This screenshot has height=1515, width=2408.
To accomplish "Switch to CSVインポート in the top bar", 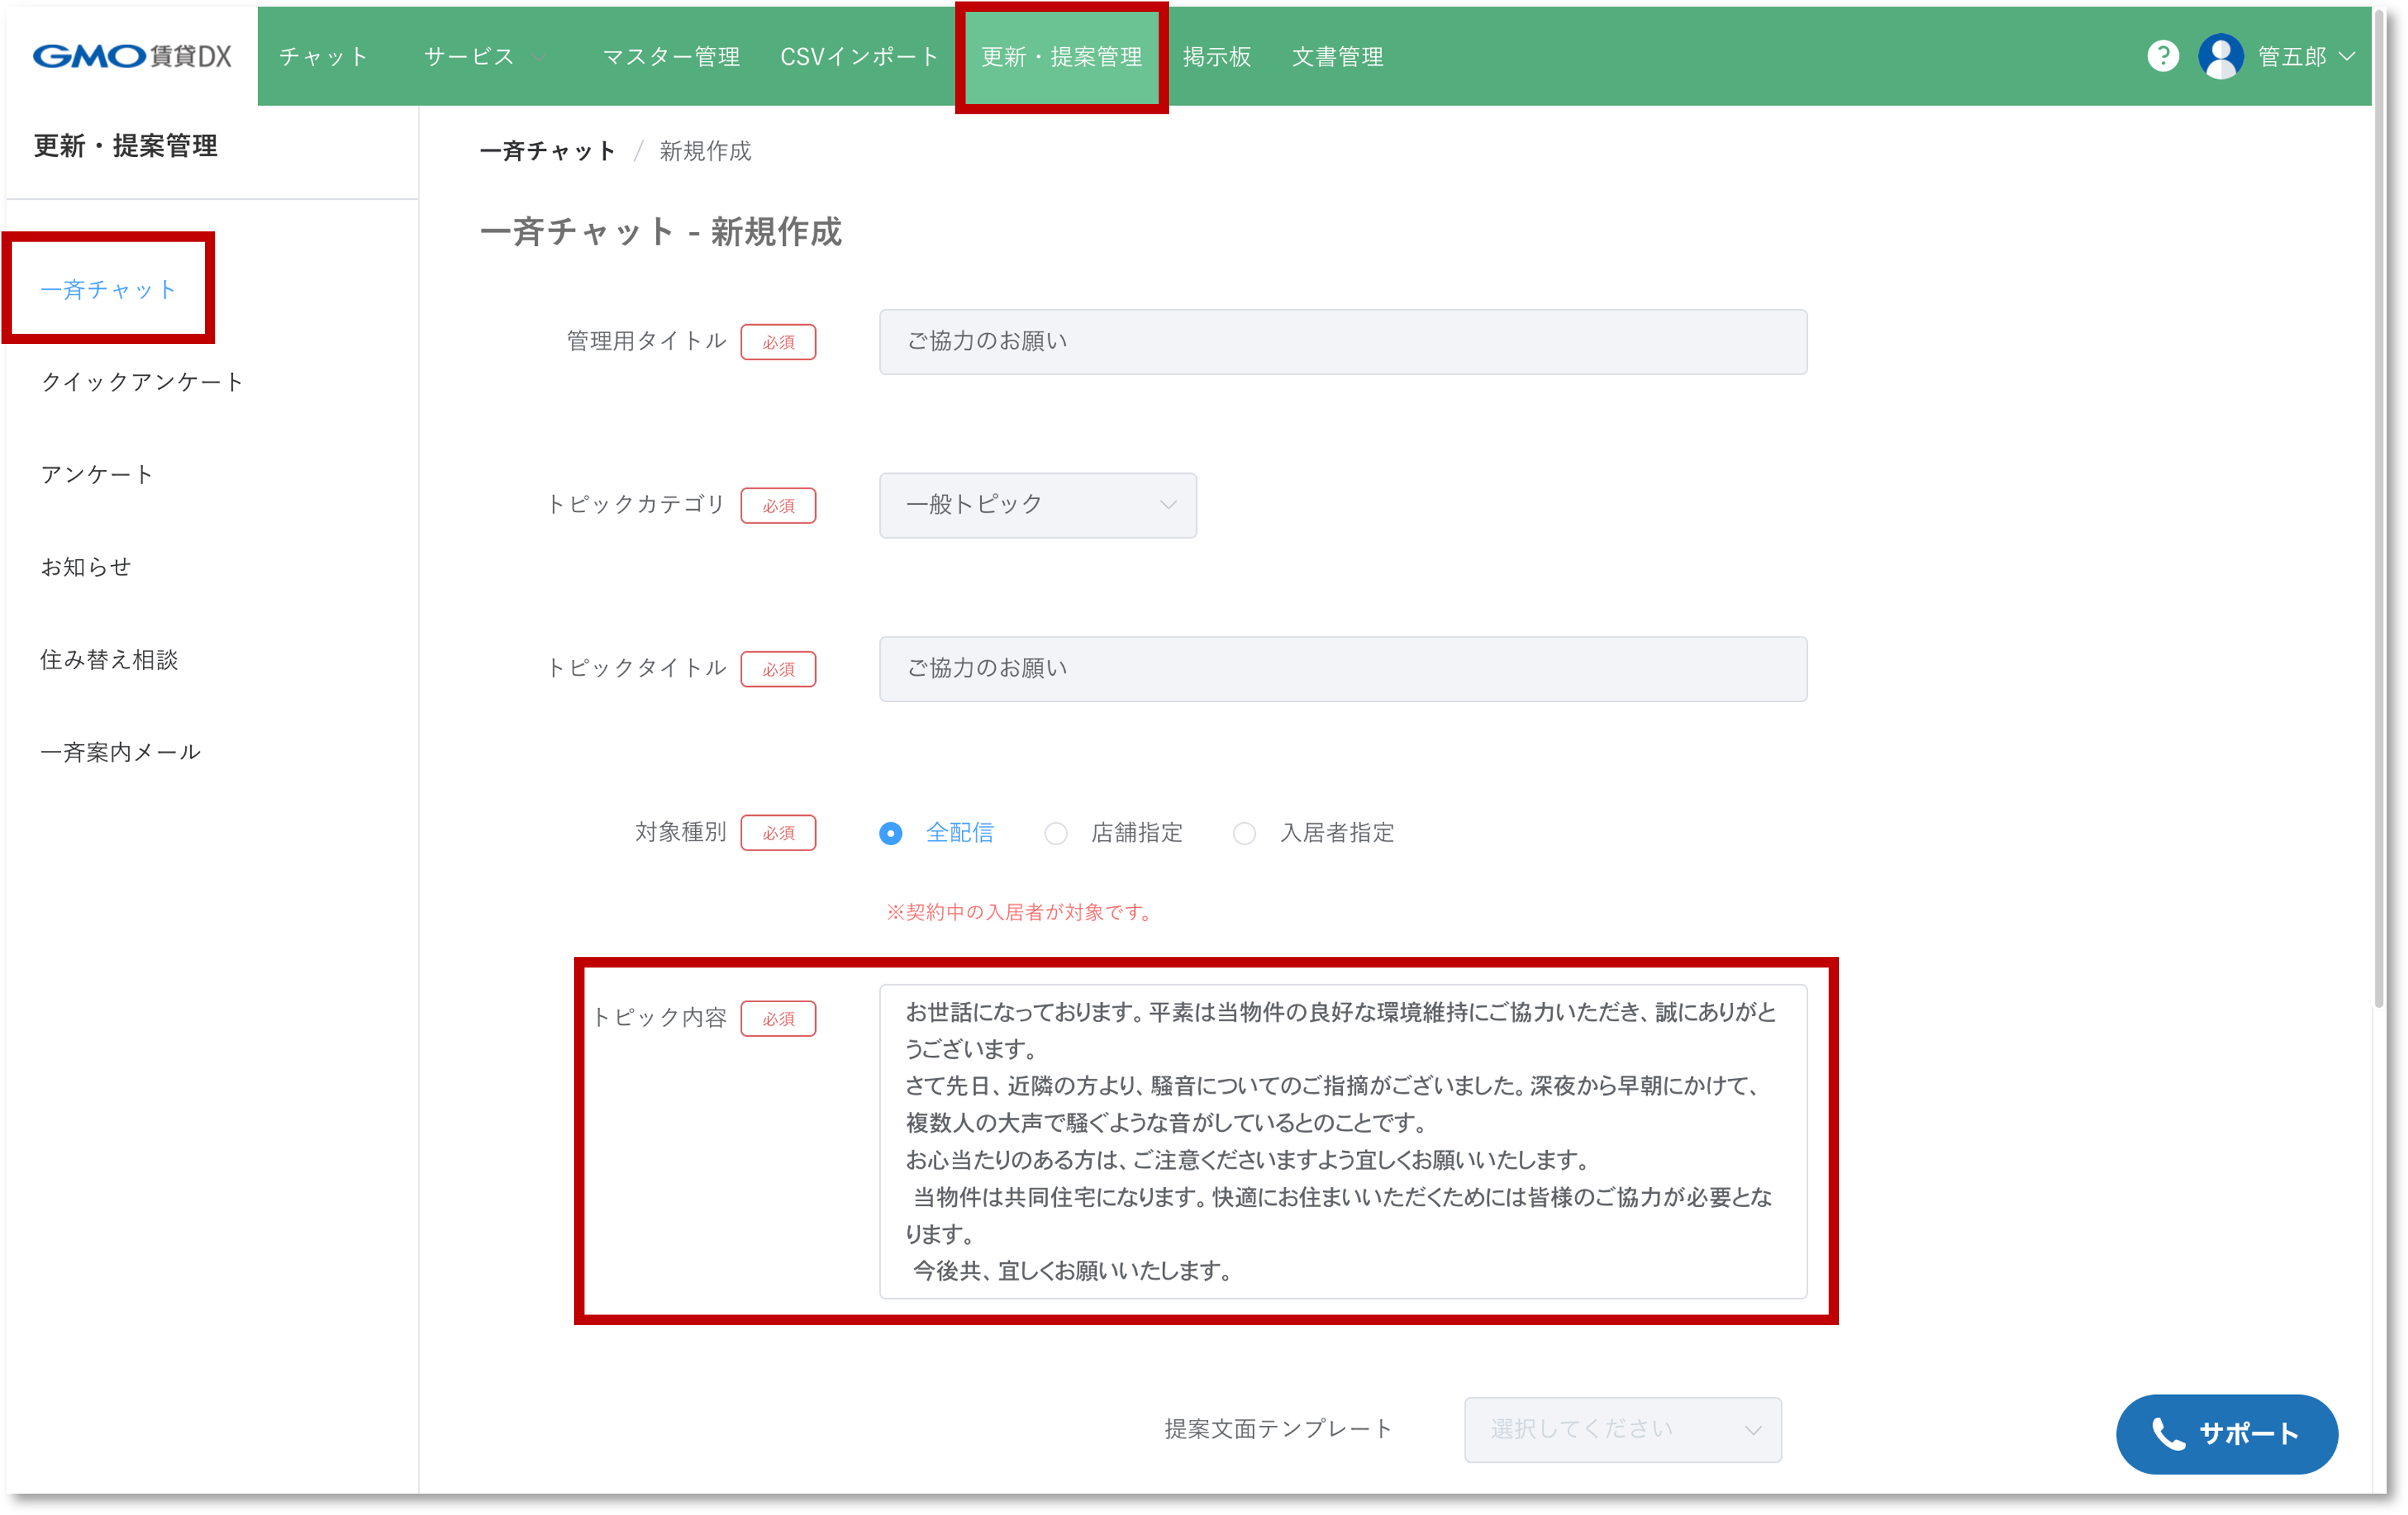I will 859,57.
